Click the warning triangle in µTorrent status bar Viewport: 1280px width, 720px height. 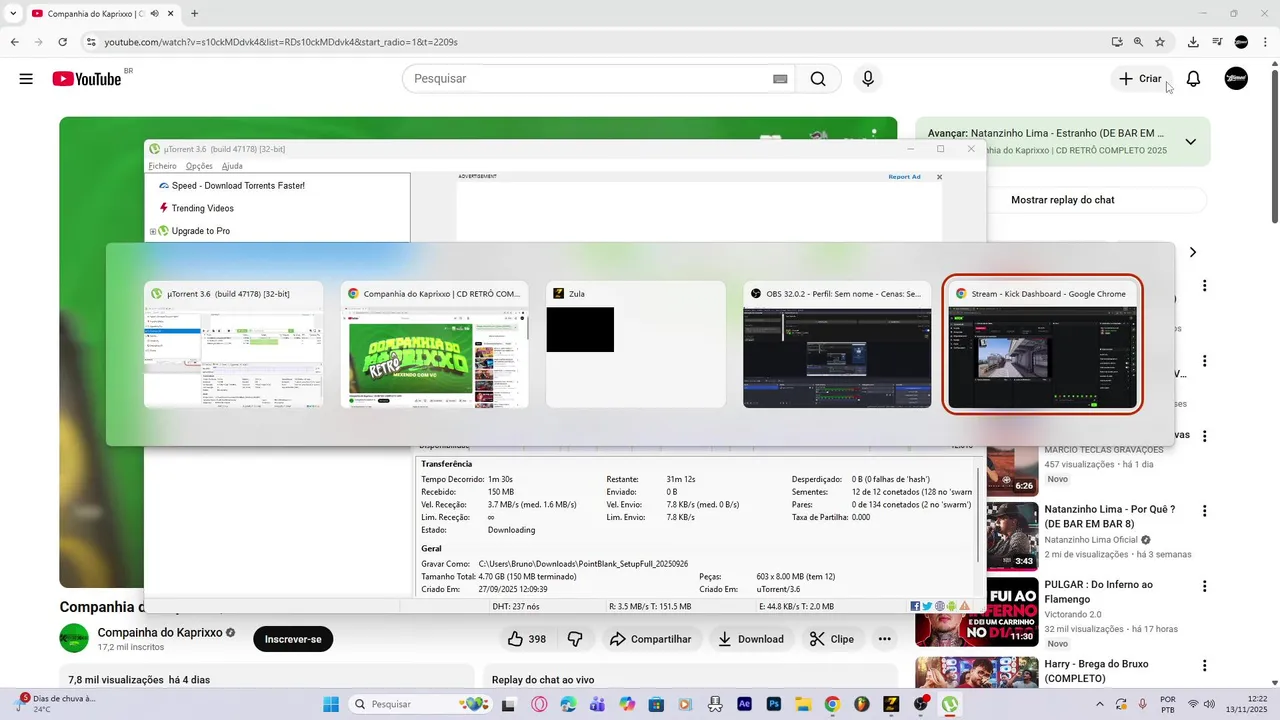pyautogui.click(x=964, y=606)
